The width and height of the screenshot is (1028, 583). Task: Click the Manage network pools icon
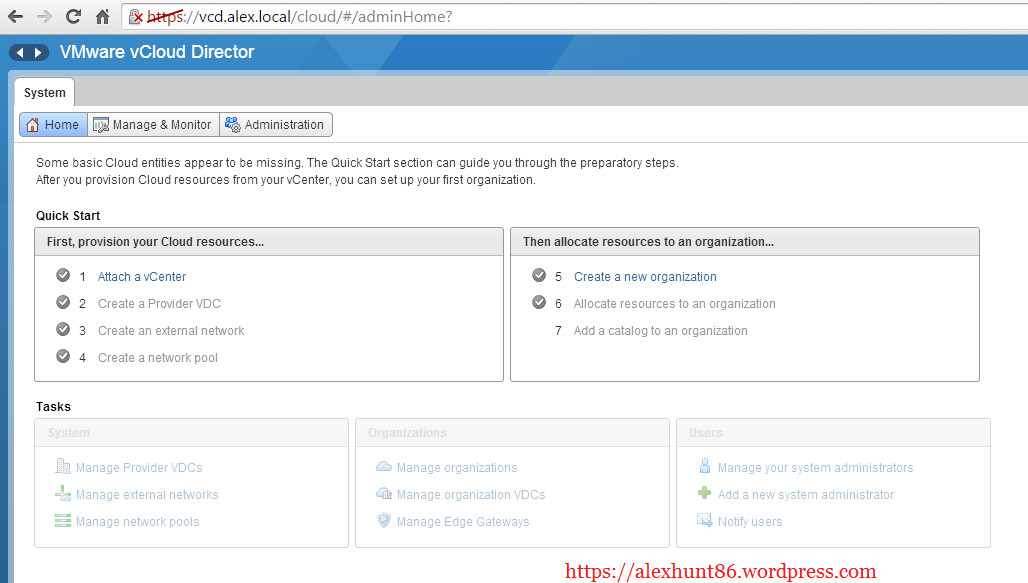point(63,521)
